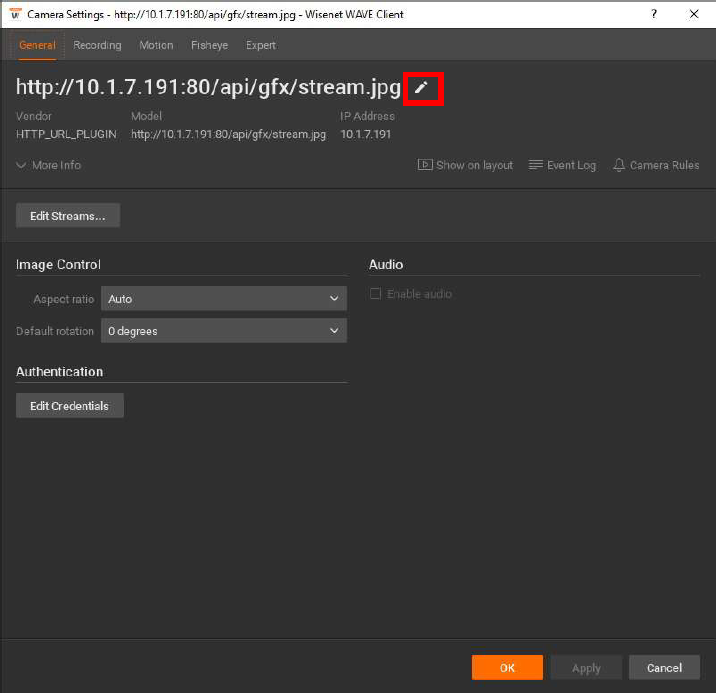Select the General tab
Image resolution: width=716 pixels, height=693 pixels.
point(37,45)
